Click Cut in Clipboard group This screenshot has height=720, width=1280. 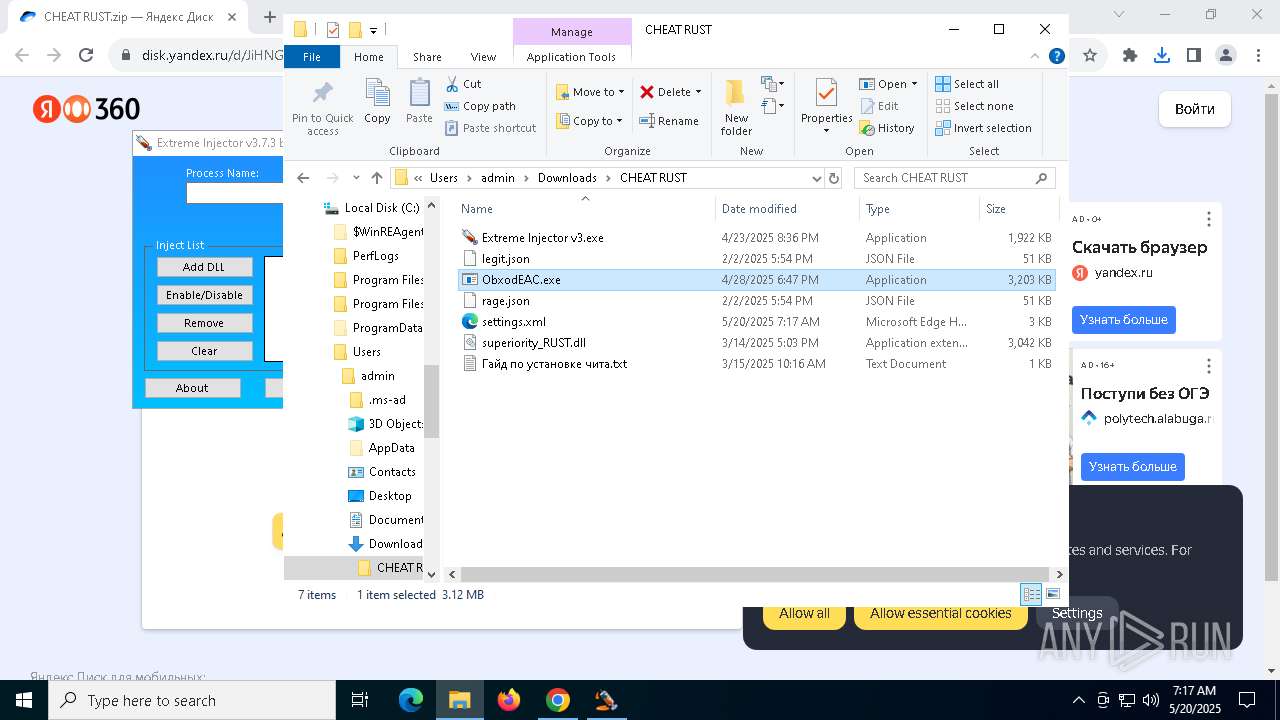point(463,84)
